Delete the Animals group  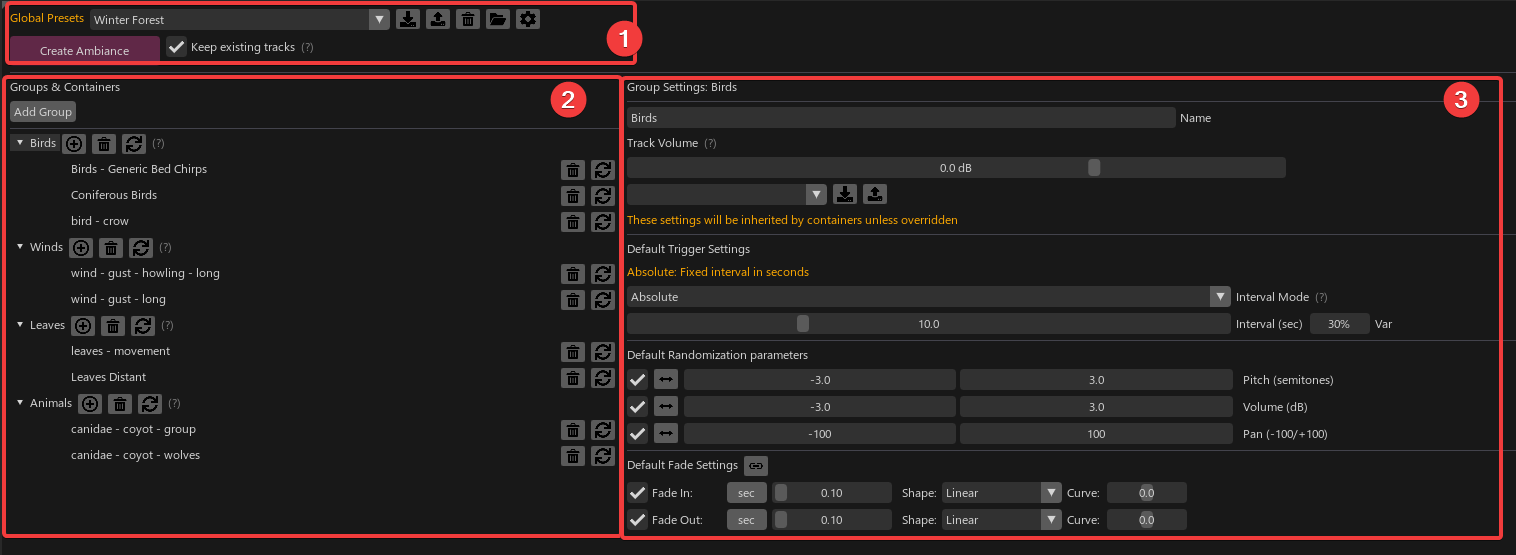(x=120, y=403)
